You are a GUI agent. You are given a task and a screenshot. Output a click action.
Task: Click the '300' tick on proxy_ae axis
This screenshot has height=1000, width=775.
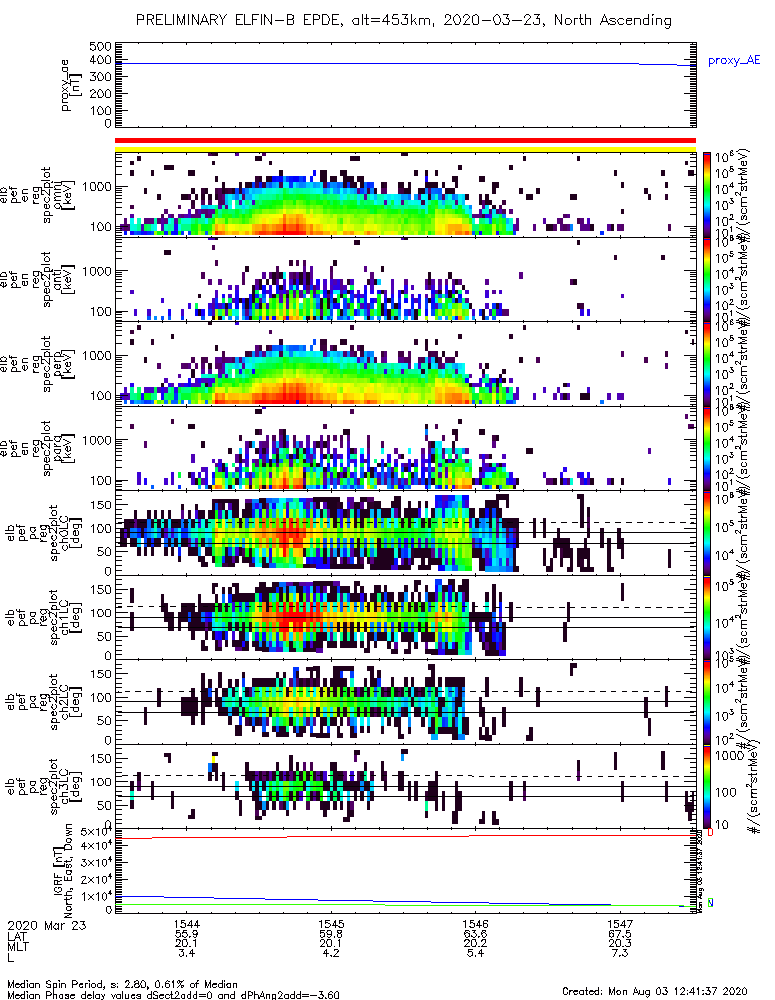[x=101, y=77]
